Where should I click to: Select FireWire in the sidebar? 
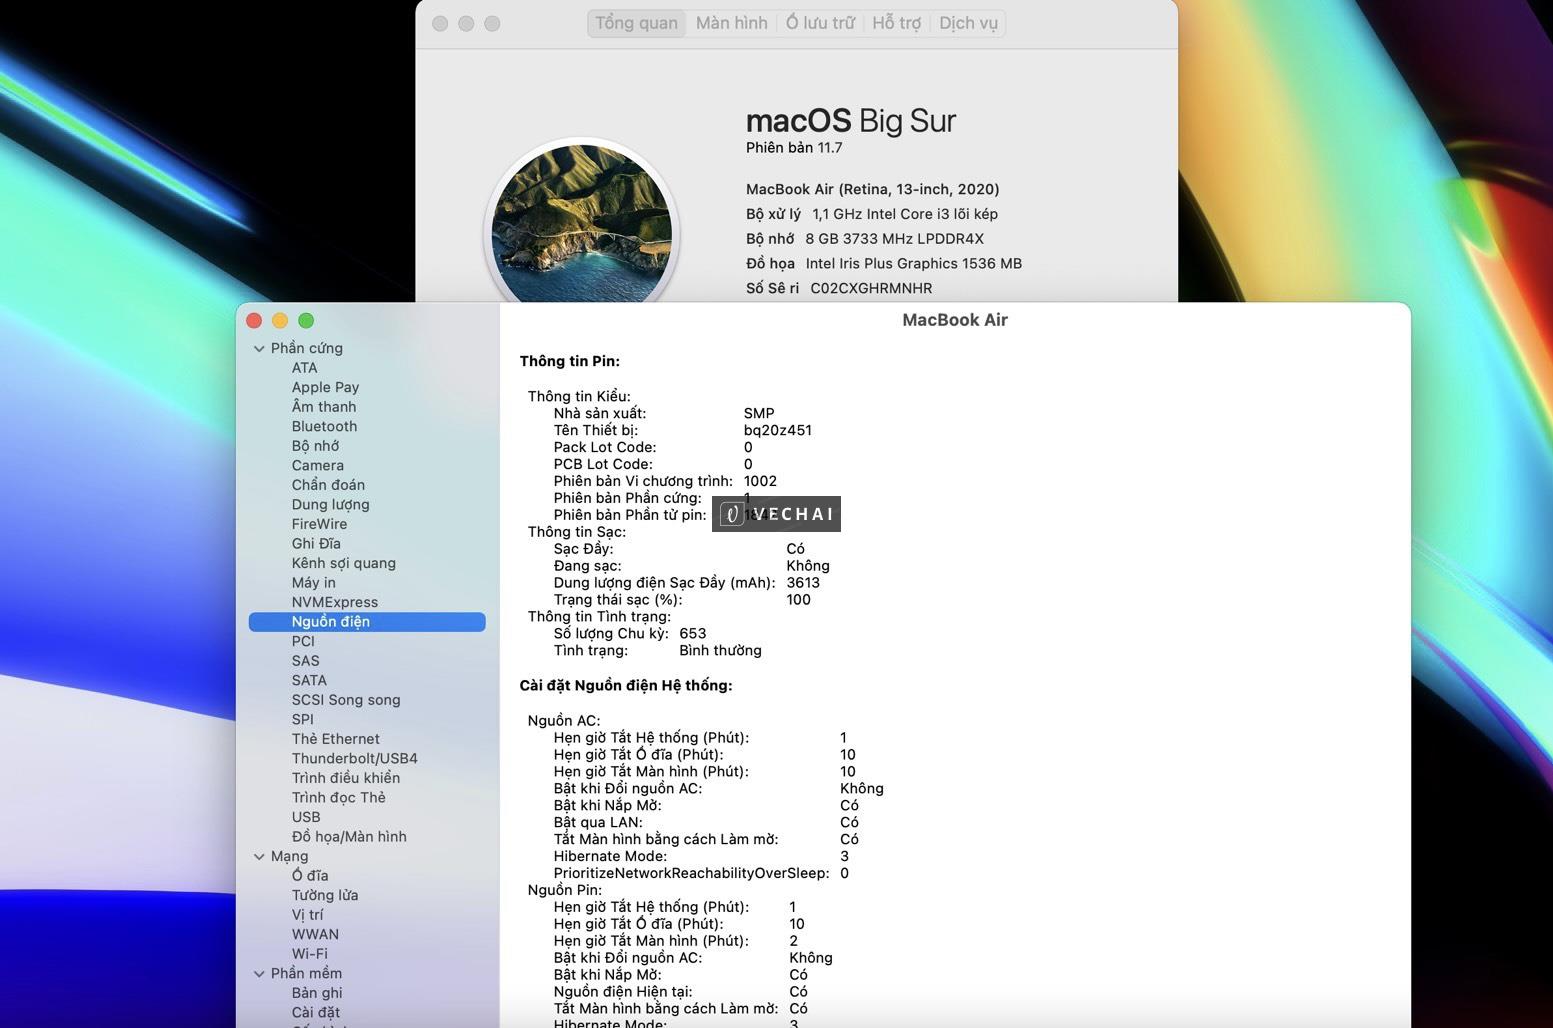pos(319,524)
